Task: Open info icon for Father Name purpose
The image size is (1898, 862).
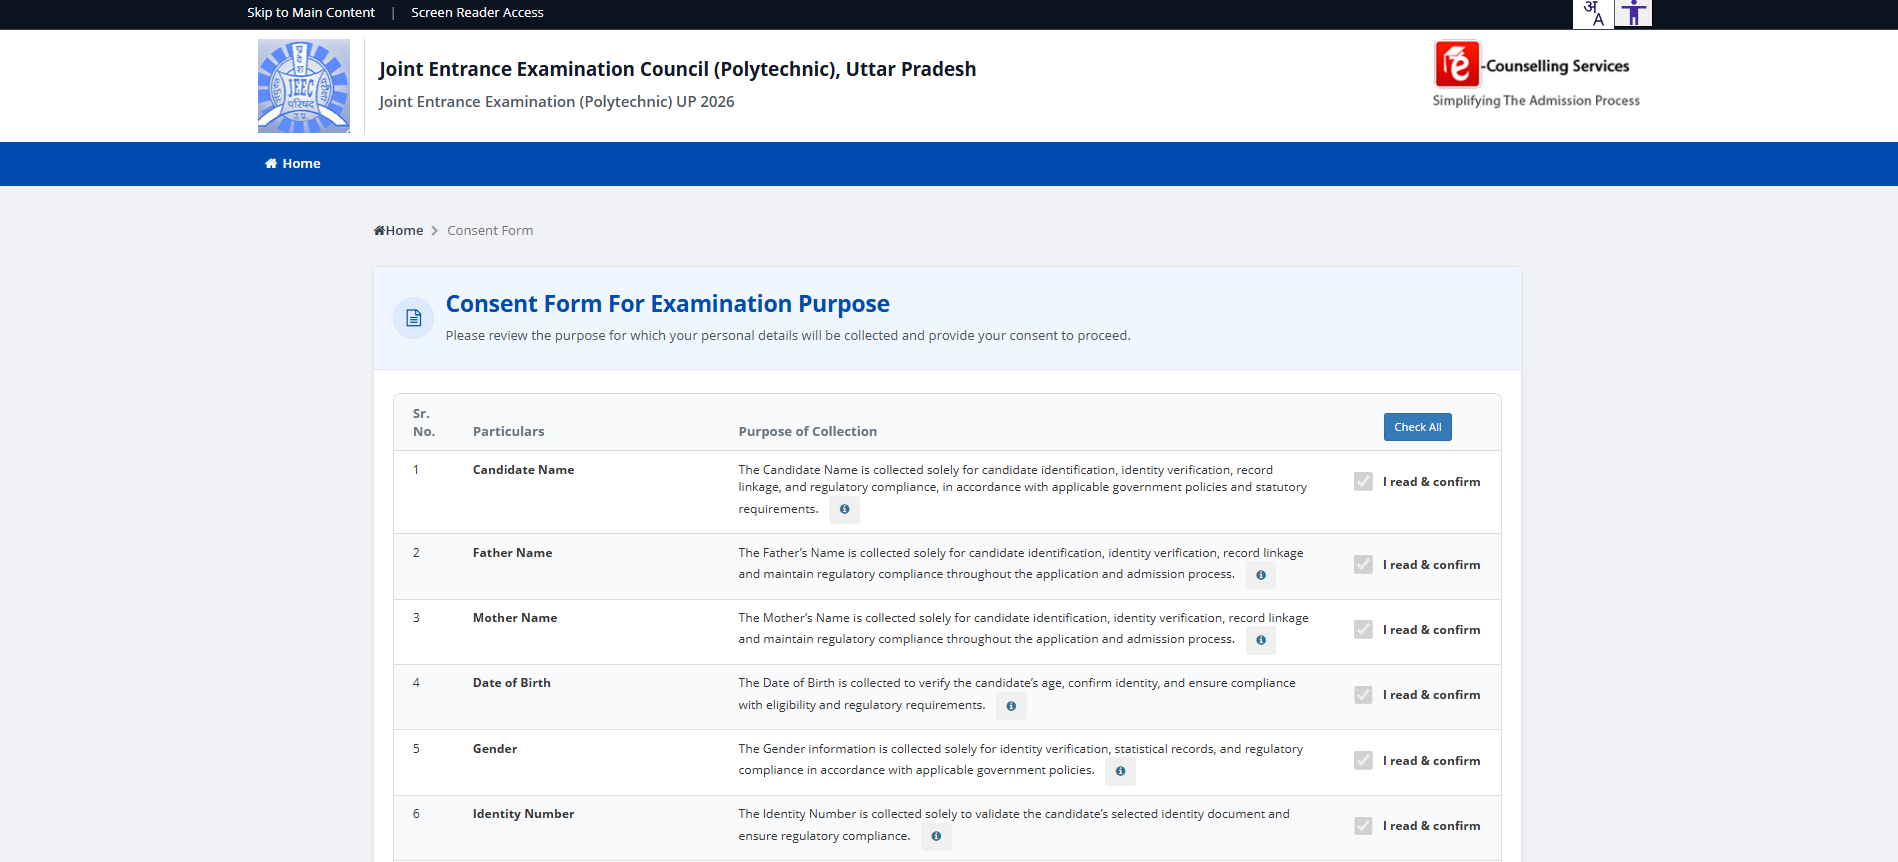Action: (1261, 575)
